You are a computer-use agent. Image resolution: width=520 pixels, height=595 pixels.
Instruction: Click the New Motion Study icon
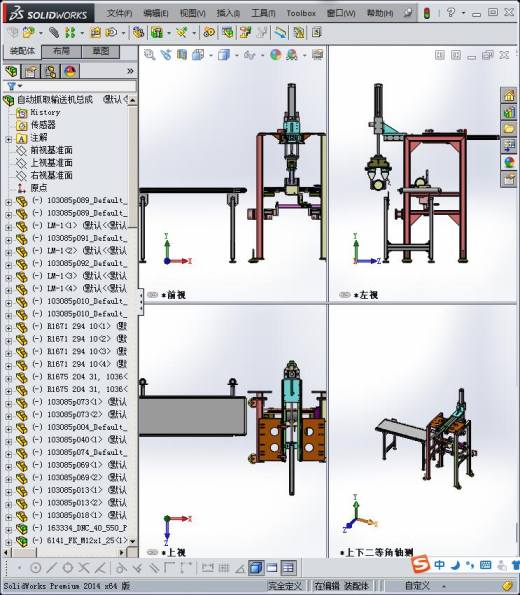pyautogui.click(x=209, y=33)
